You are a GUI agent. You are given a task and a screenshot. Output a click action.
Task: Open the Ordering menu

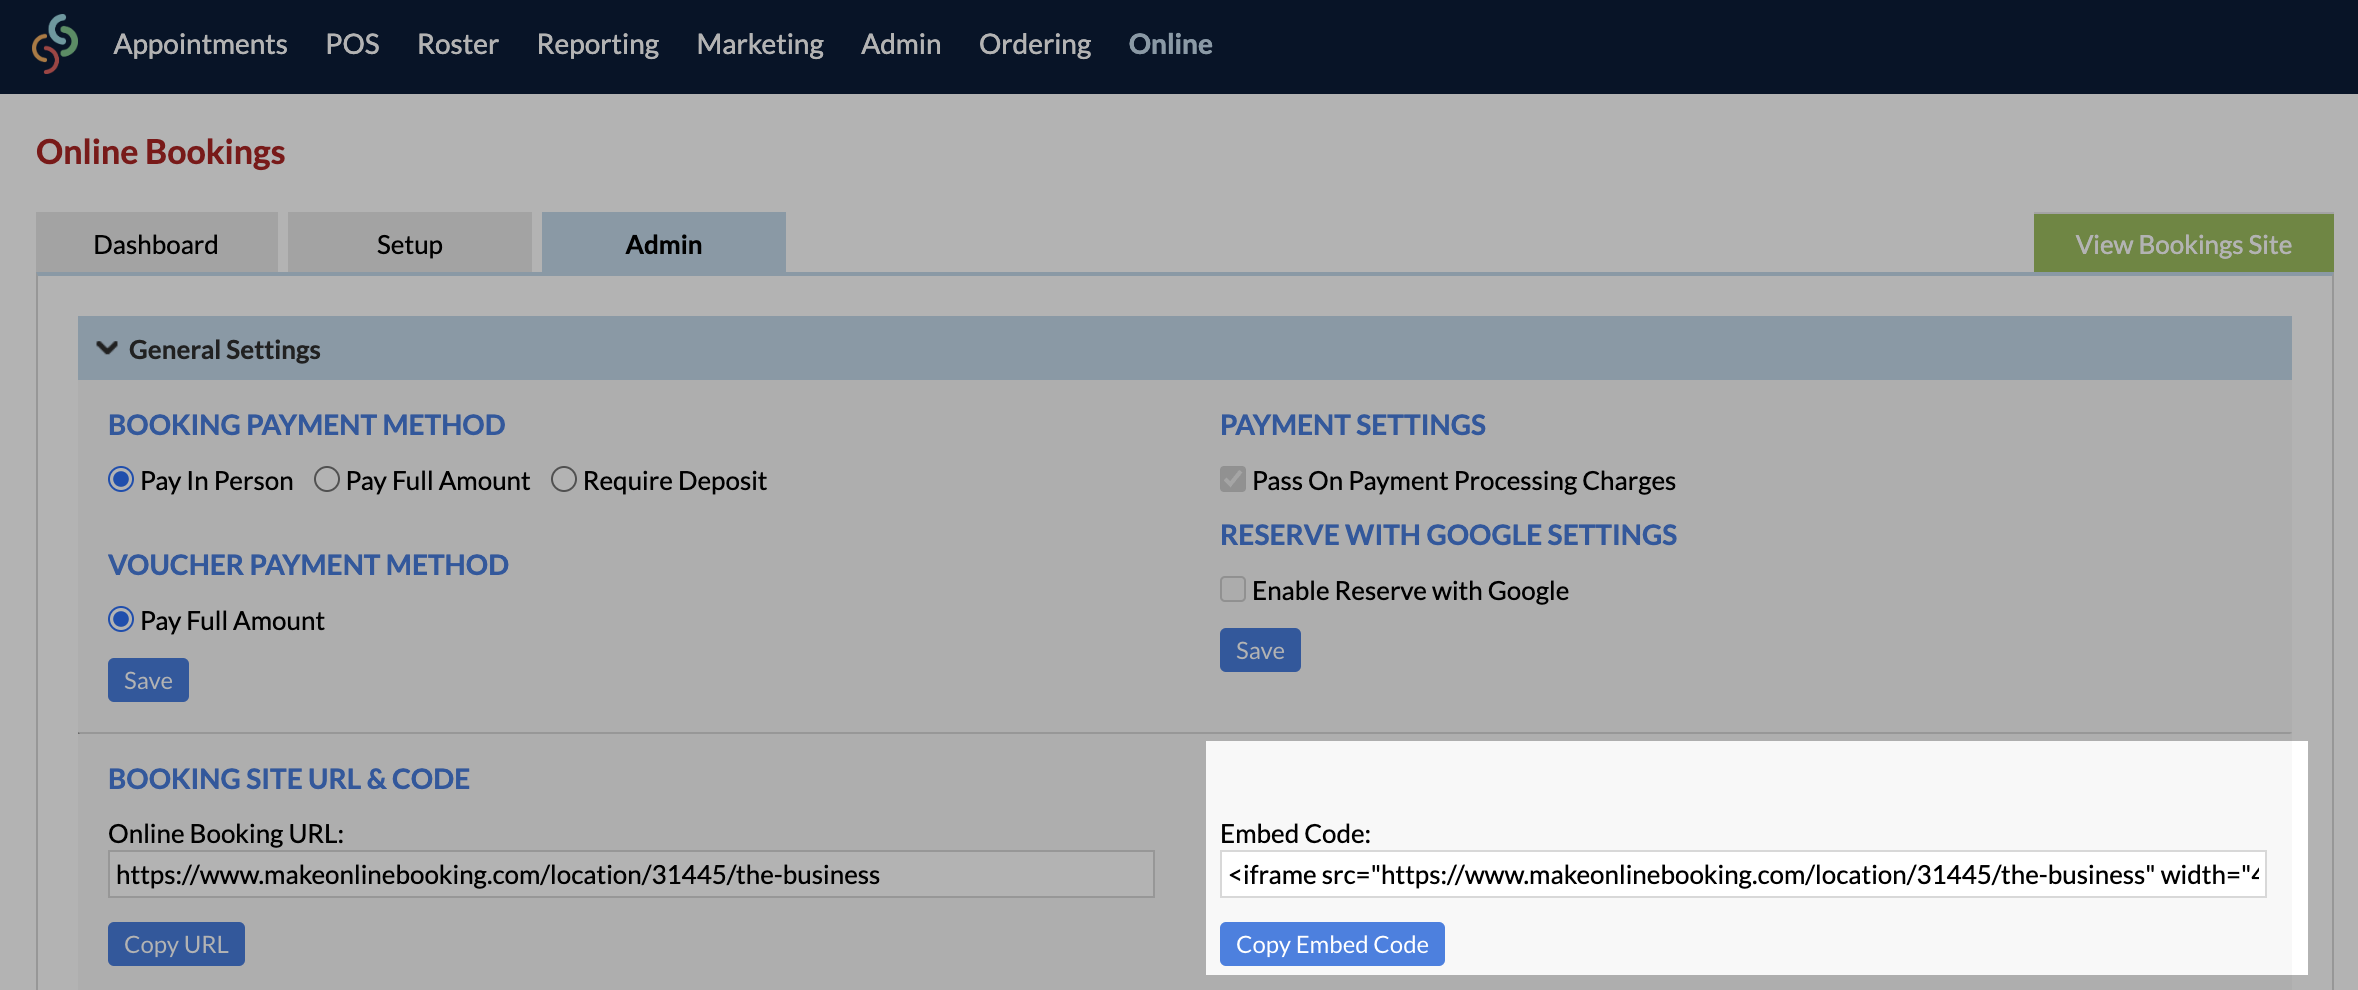click(1034, 44)
